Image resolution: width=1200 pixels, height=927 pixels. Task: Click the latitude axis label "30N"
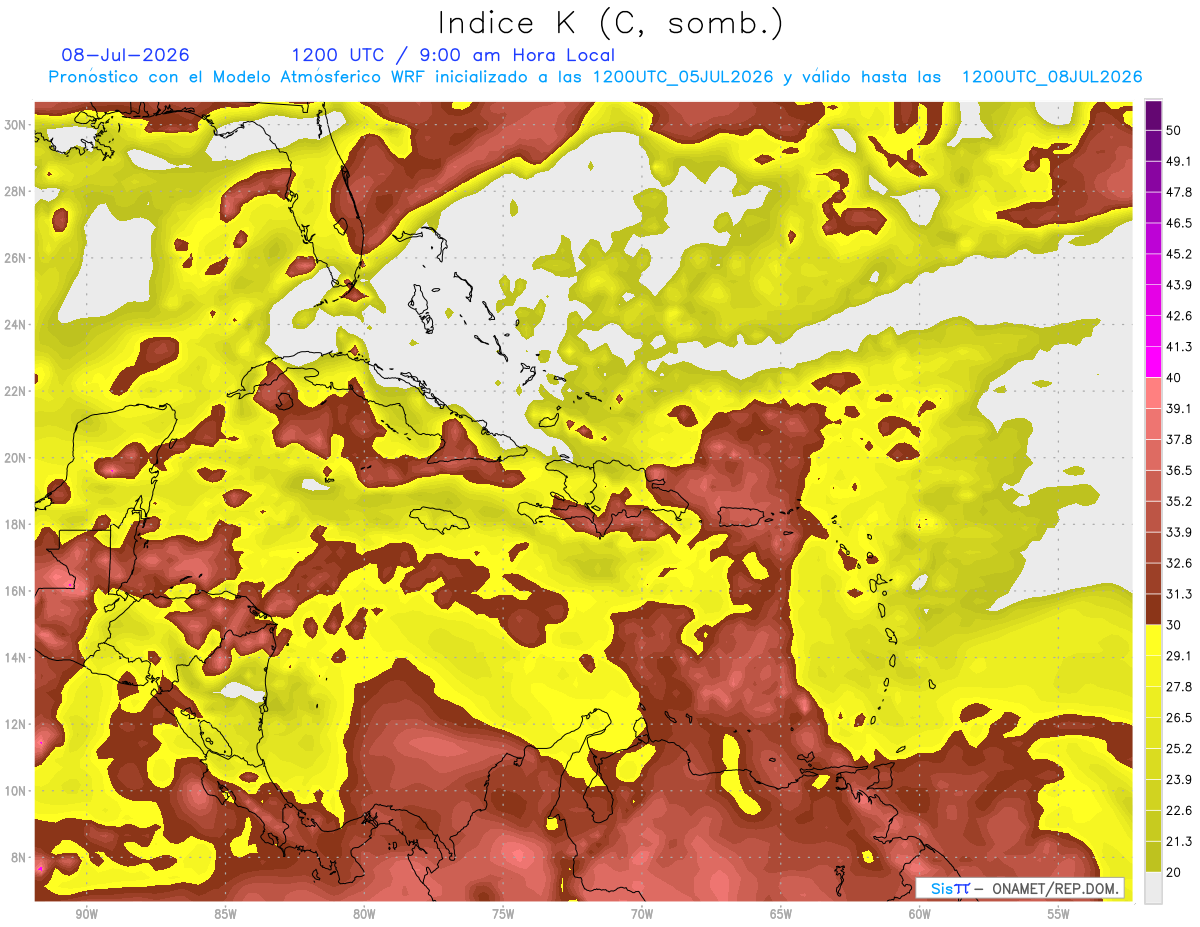tap(15, 125)
